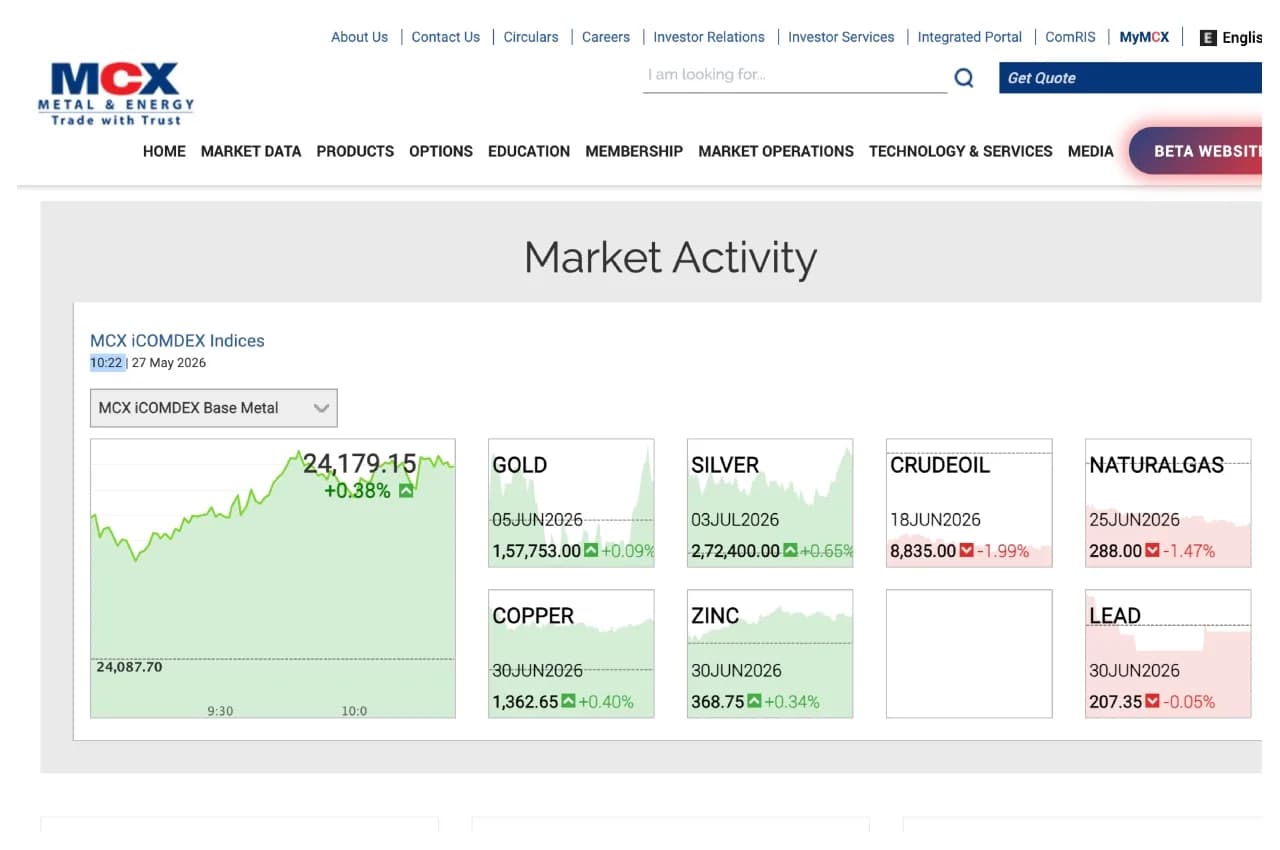This screenshot has width=1280, height=850.
Task: Open the NATURALGAS 25JUN2026 contract tile
Action: [x=1168, y=503]
